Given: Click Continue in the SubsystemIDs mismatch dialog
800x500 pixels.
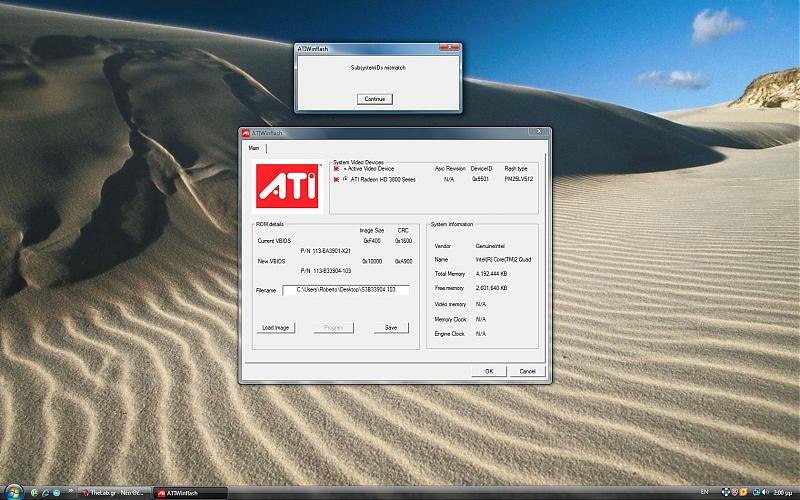Looking at the screenshot, I should 374,99.
